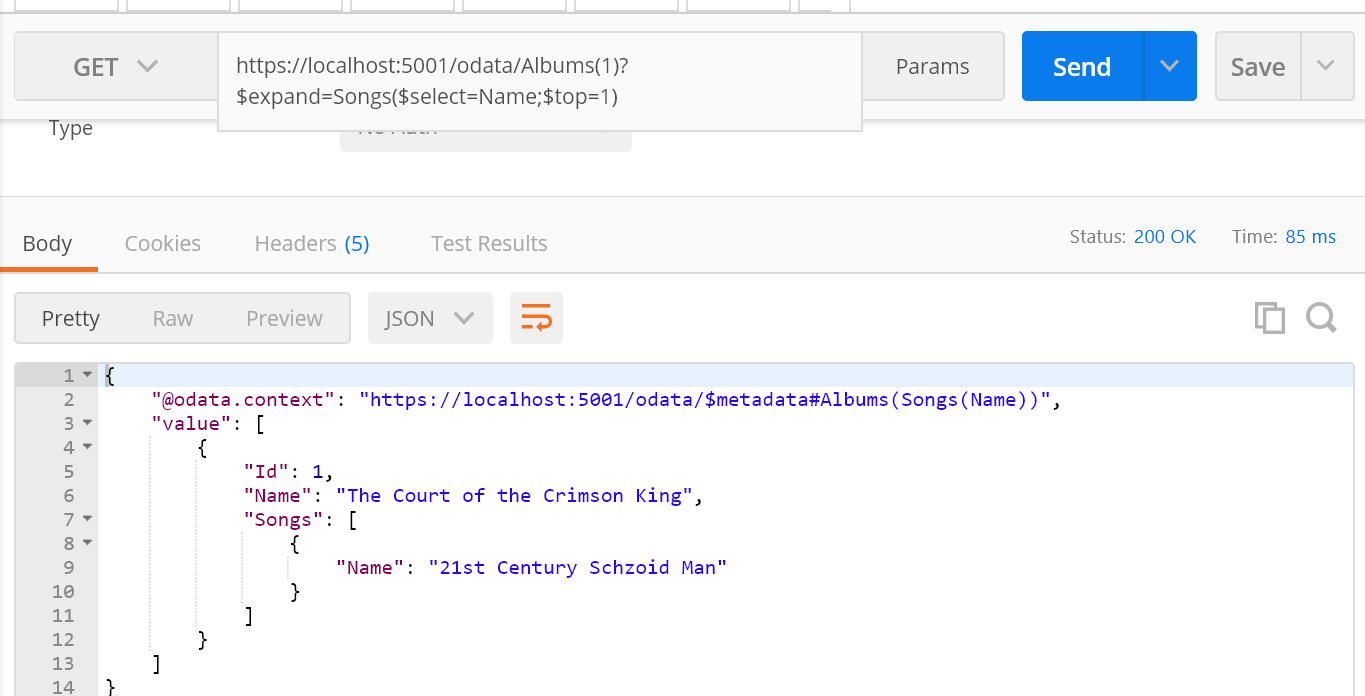Send the OData Albums request

(1081, 66)
